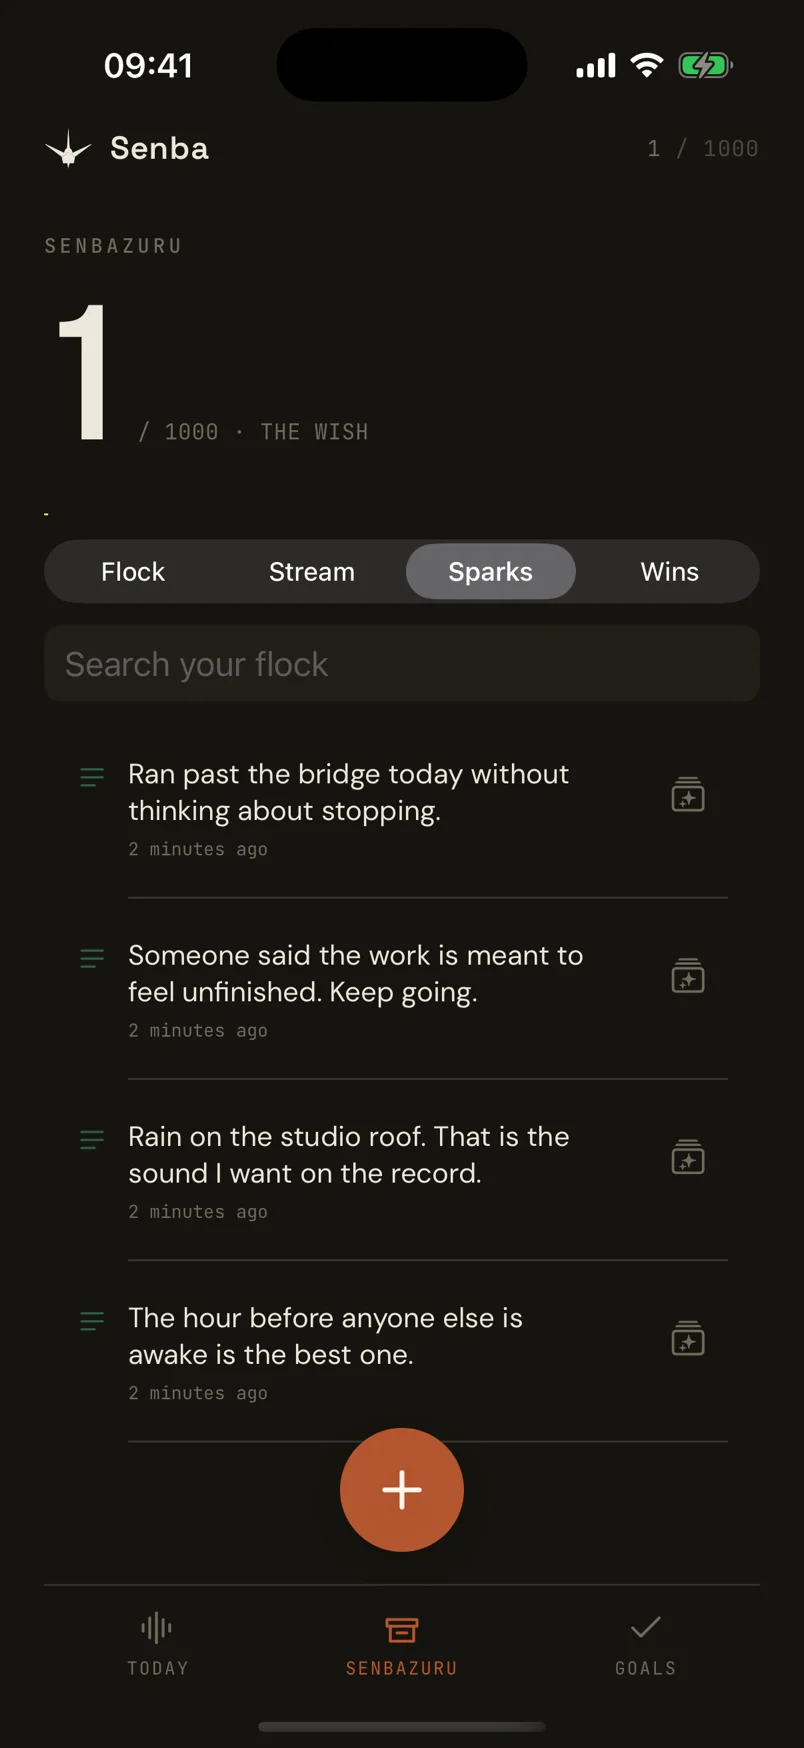
Task: Click the lines icon left of the bridge note
Action: pyautogui.click(x=92, y=777)
